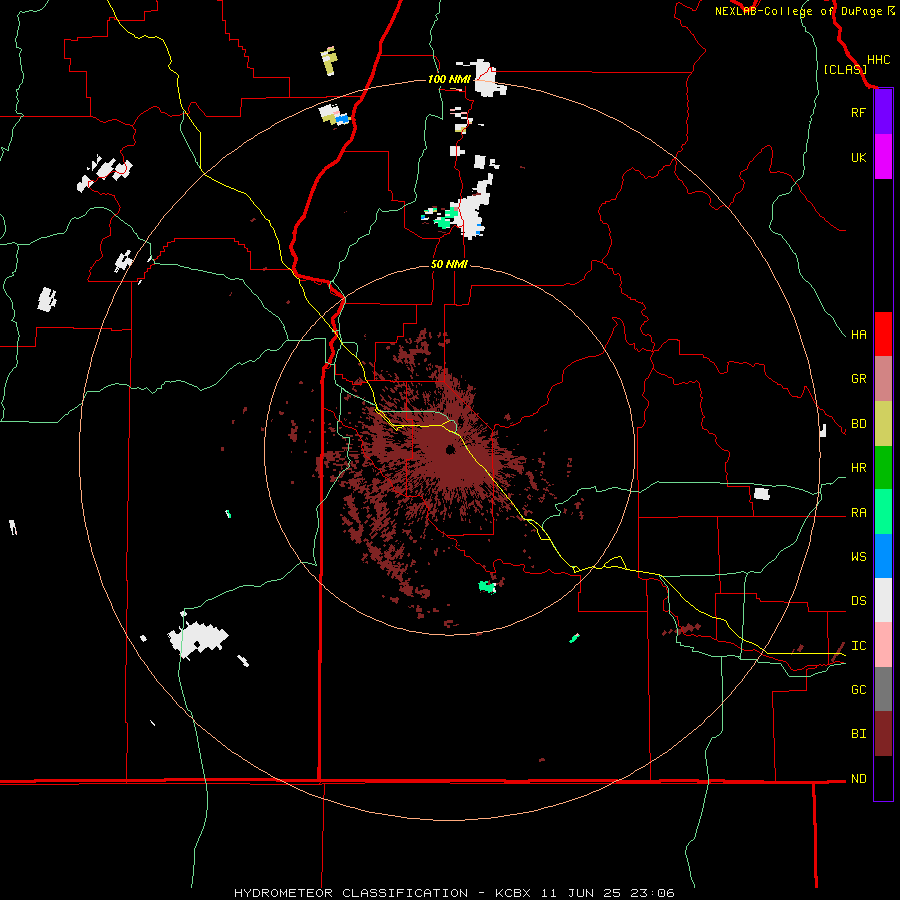Viewport: 900px width, 900px height.
Task: Click the purple RF legend color swatch
Action: pyautogui.click(x=883, y=112)
